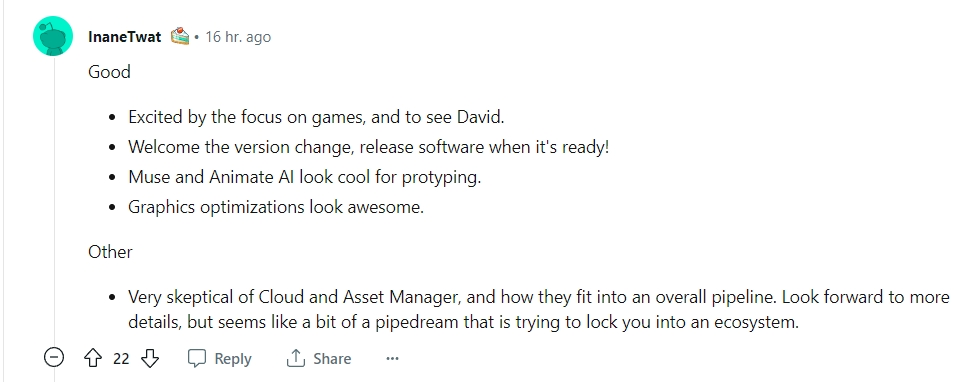Click the Muse and Animate AI bullet

(304, 177)
